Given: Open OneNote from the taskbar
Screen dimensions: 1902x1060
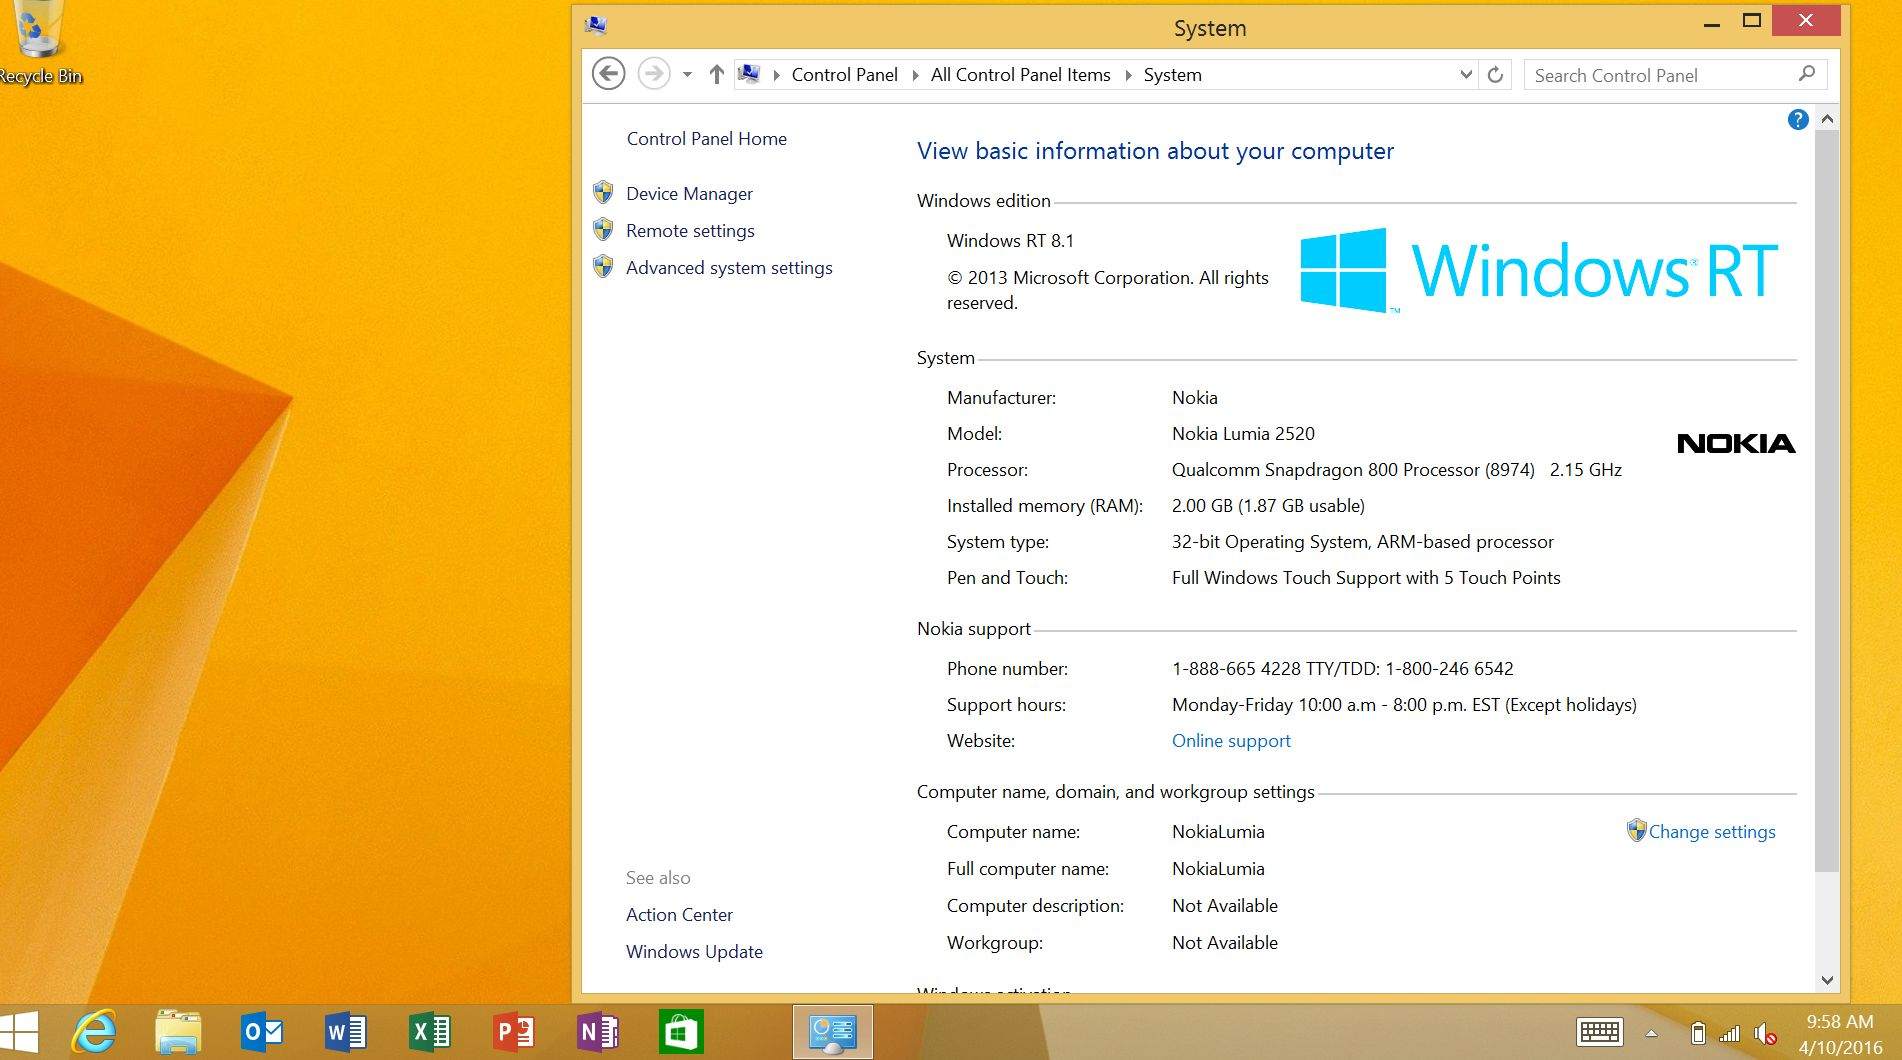Looking at the screenshot, I should coord(597,1032).
